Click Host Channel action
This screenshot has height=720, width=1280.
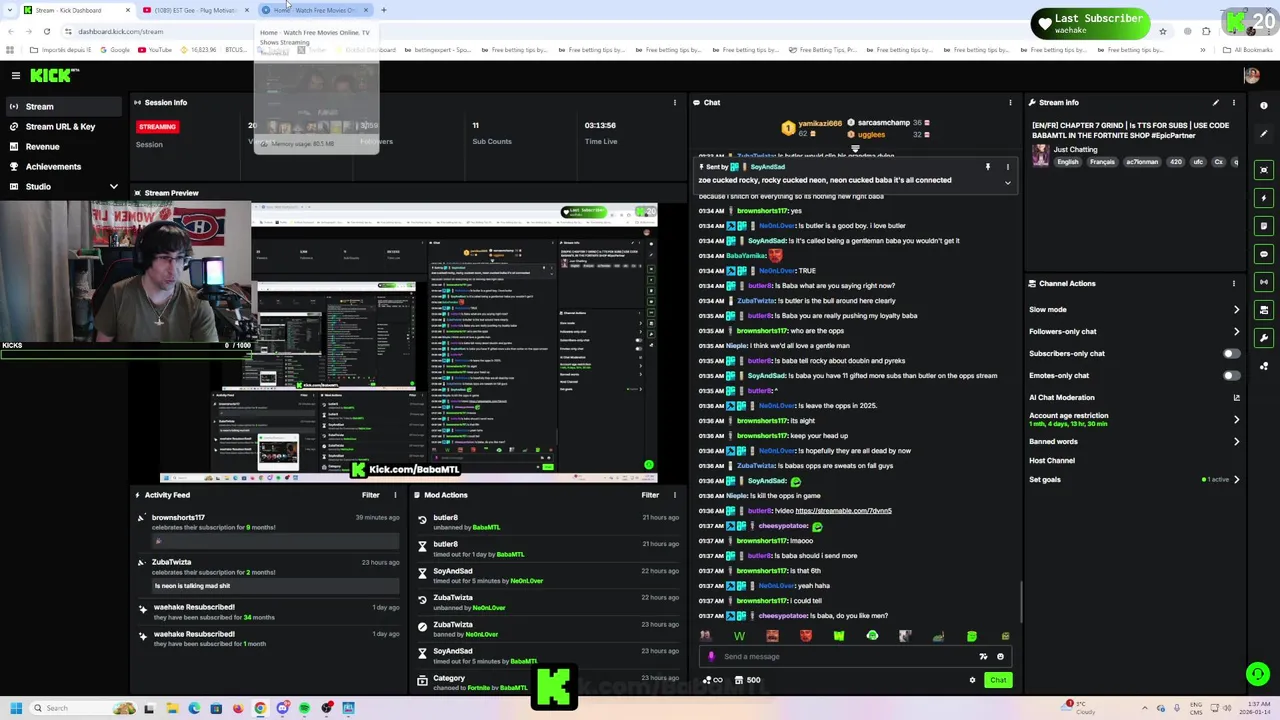click(x=1052, y=461)
